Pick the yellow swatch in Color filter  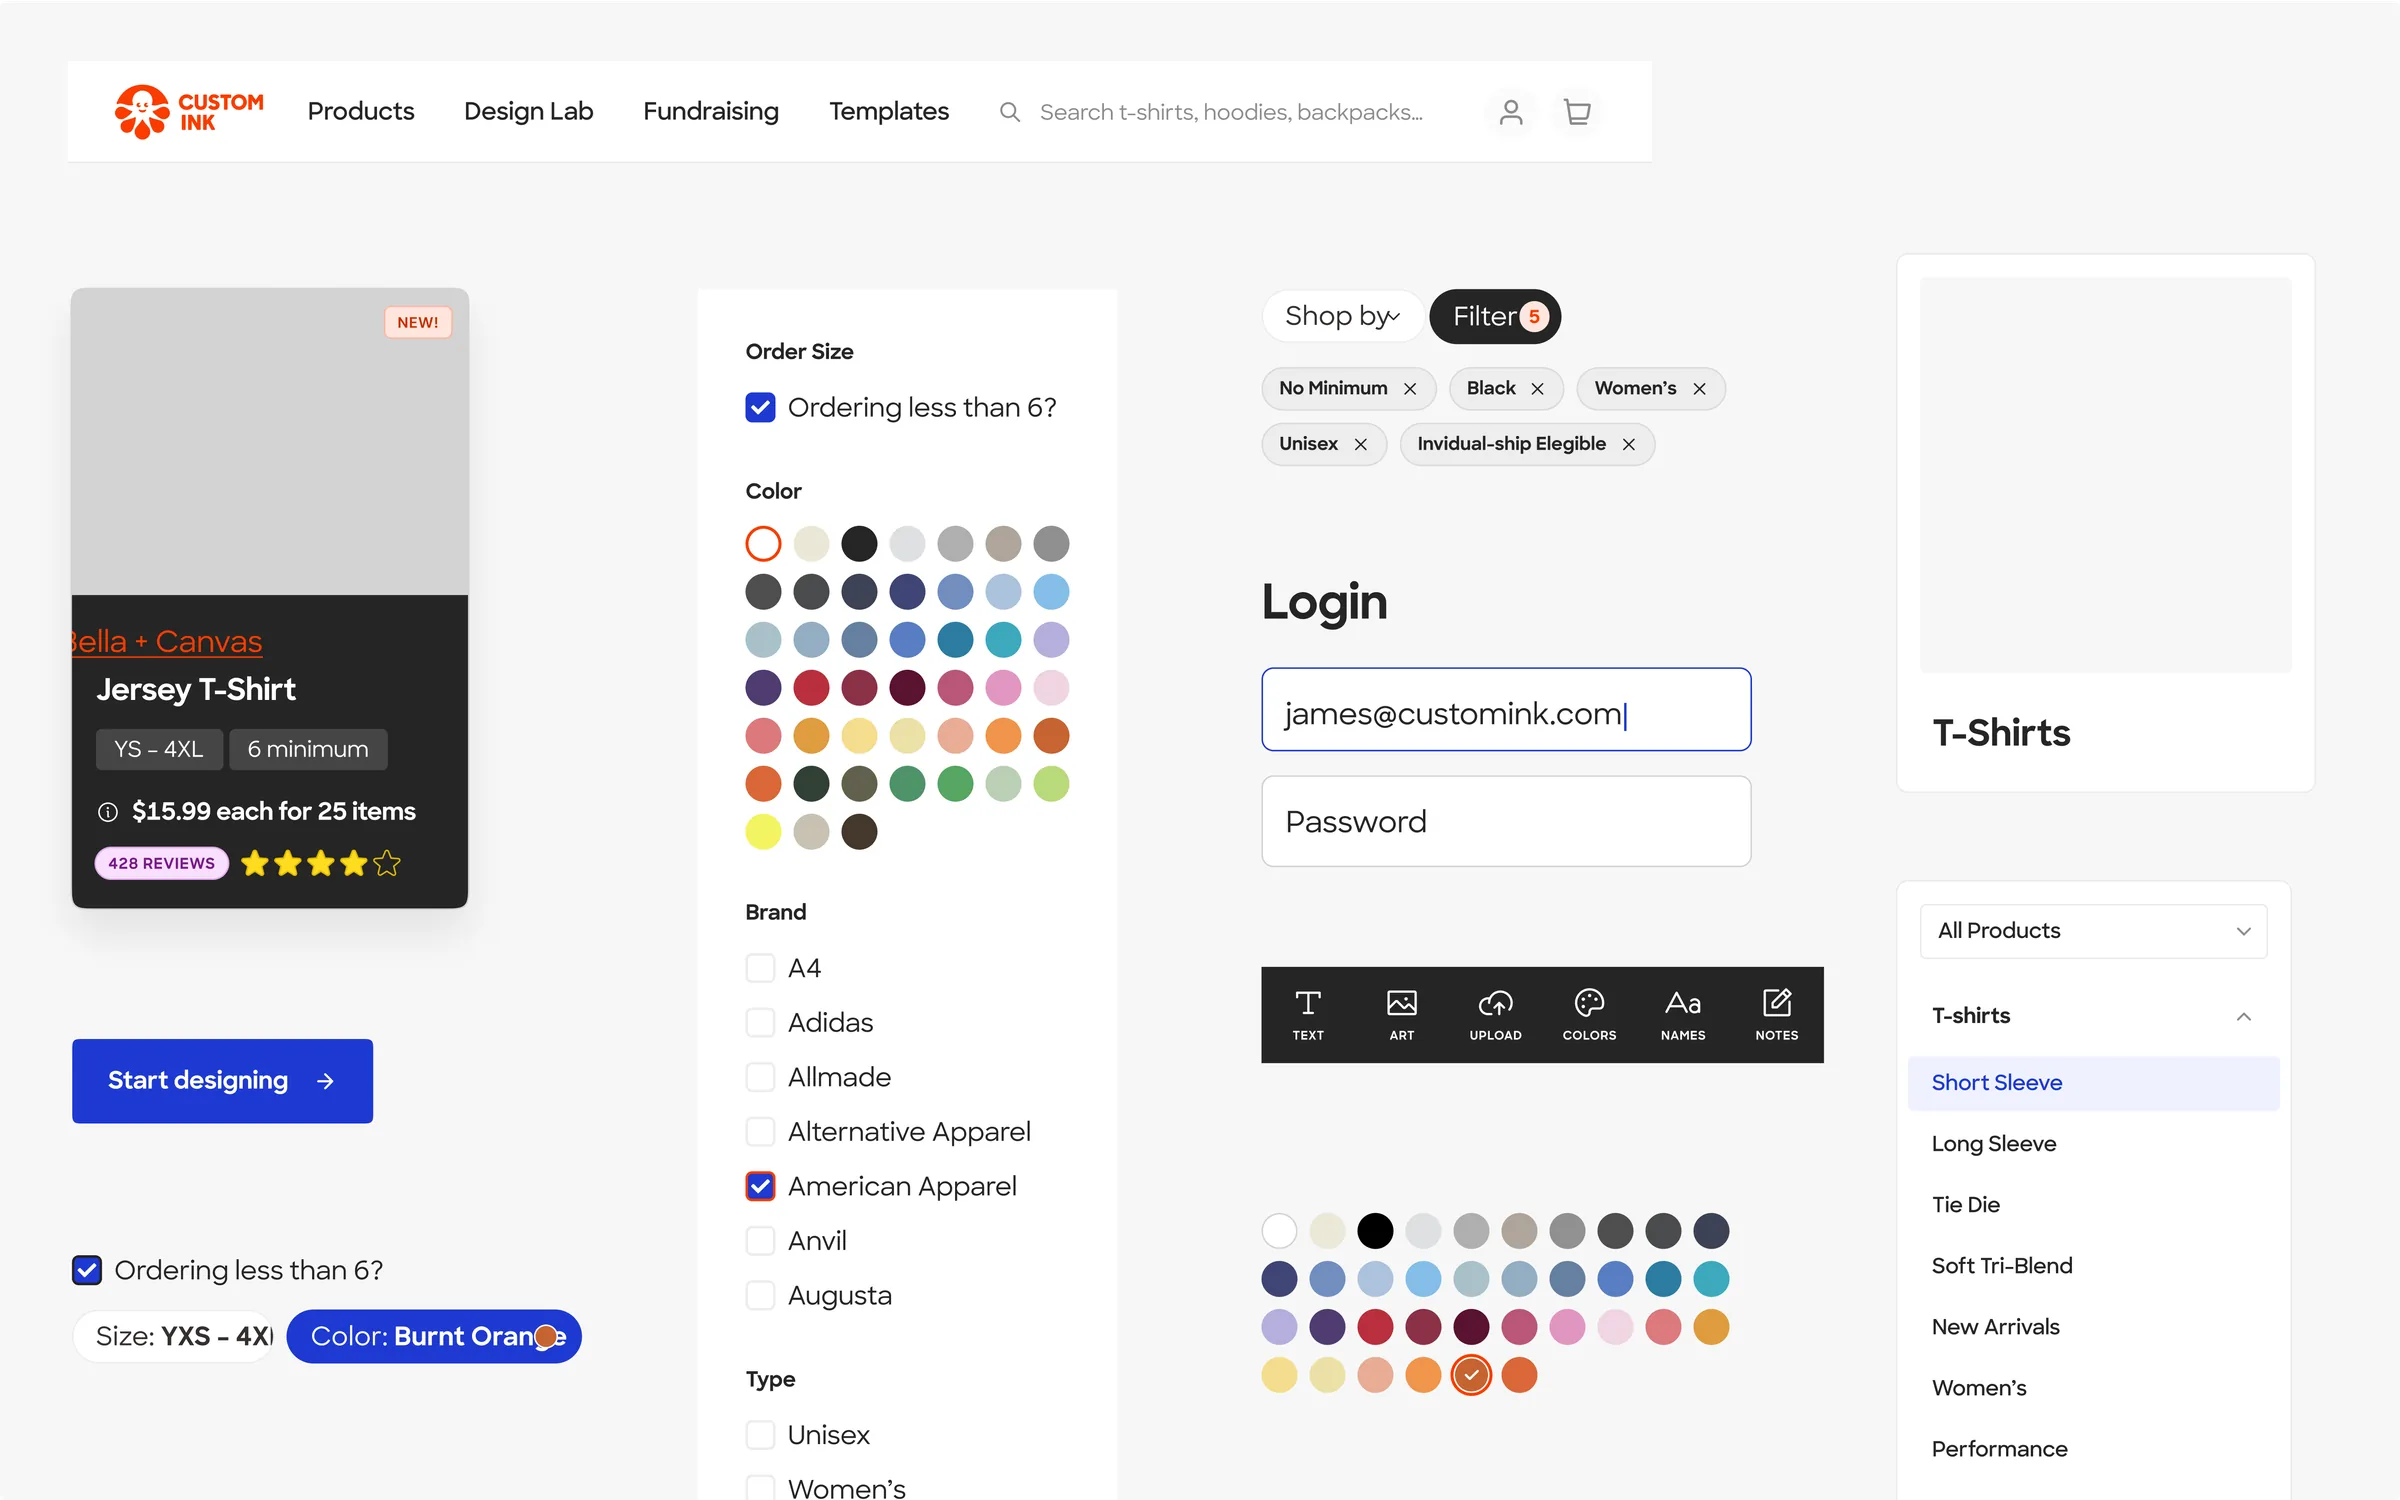(763, 832)
